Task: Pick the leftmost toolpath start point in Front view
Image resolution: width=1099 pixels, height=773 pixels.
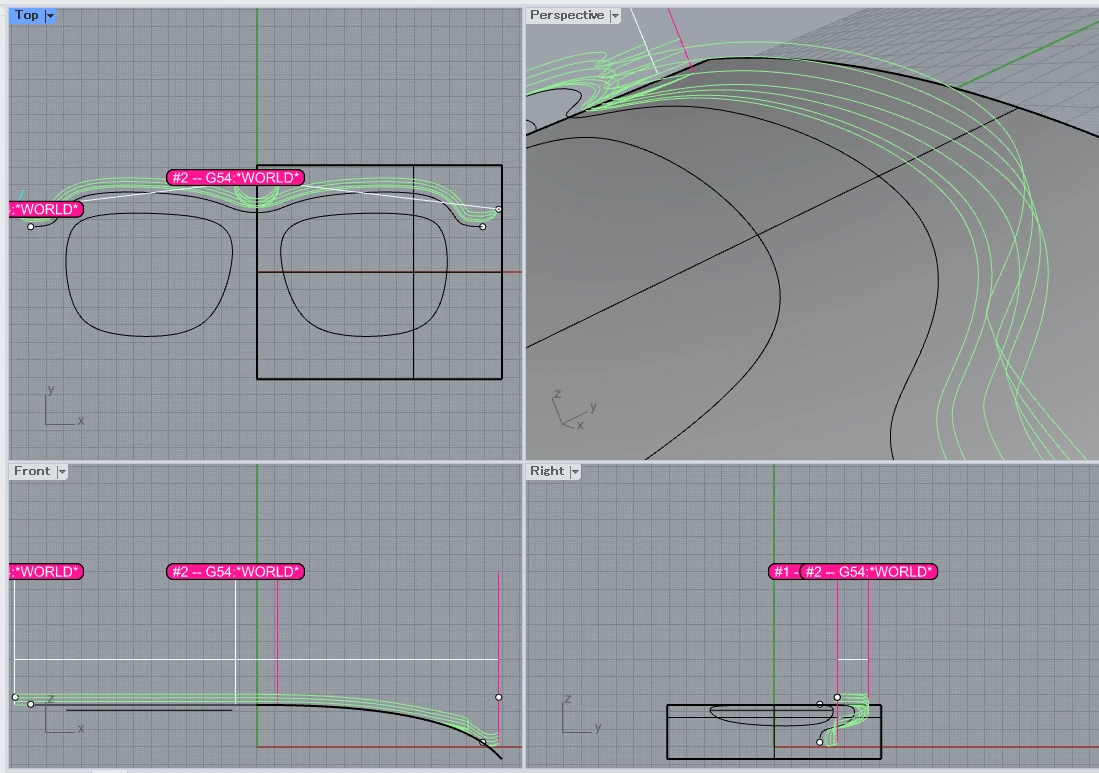Action: (15, 697)
